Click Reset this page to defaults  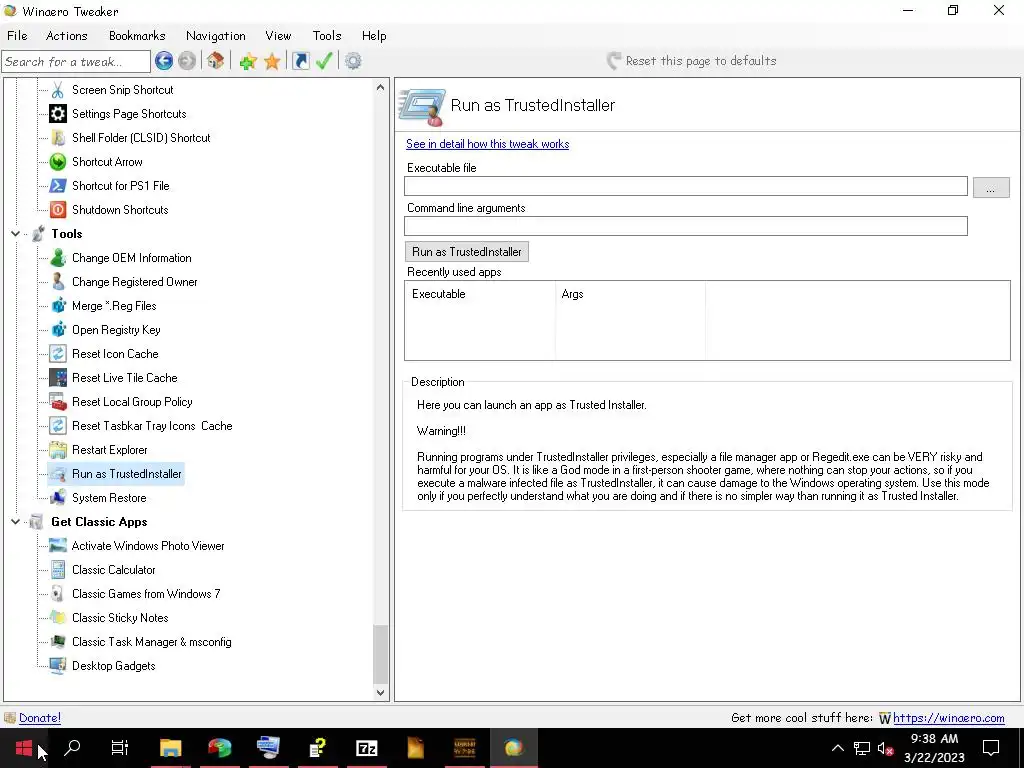coord(692,61)
